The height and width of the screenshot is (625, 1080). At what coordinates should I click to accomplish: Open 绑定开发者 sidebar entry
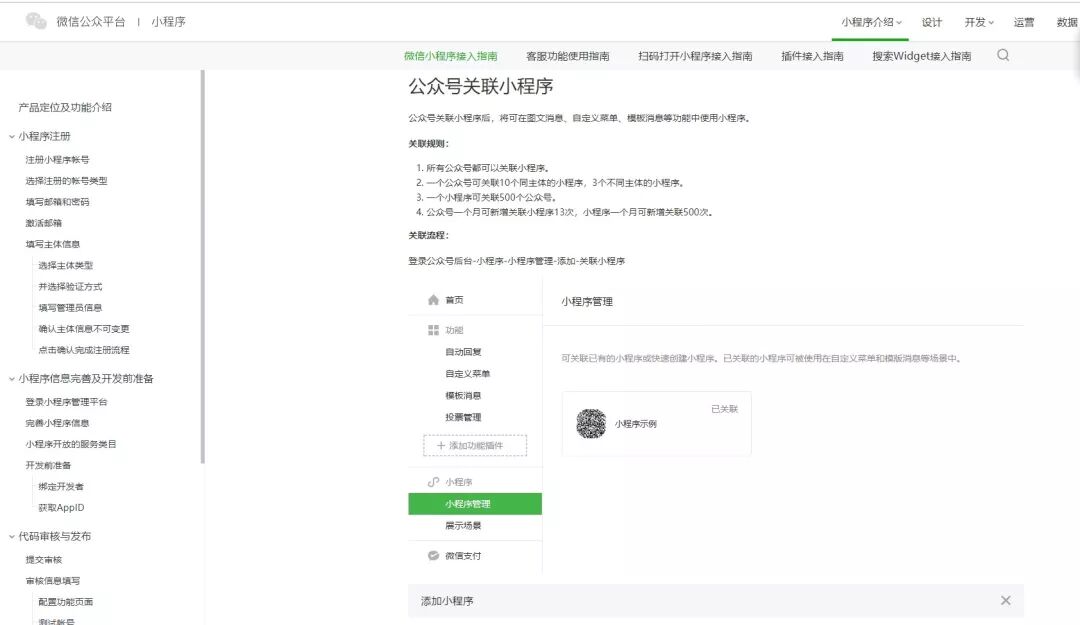click(x=61, y=486)
